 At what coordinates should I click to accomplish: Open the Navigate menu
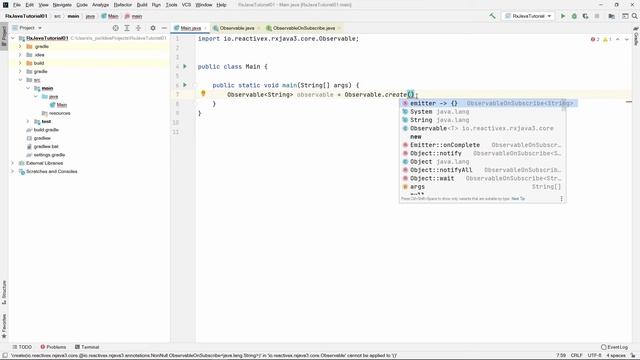62,5
